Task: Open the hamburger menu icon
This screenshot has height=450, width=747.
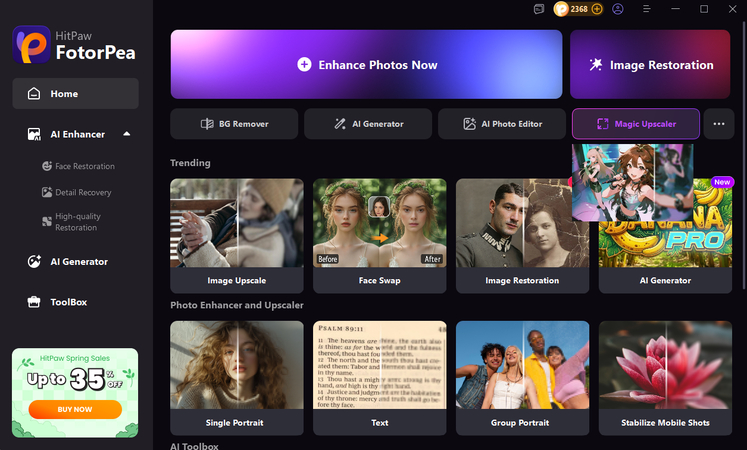Action: tap(646, 9)
